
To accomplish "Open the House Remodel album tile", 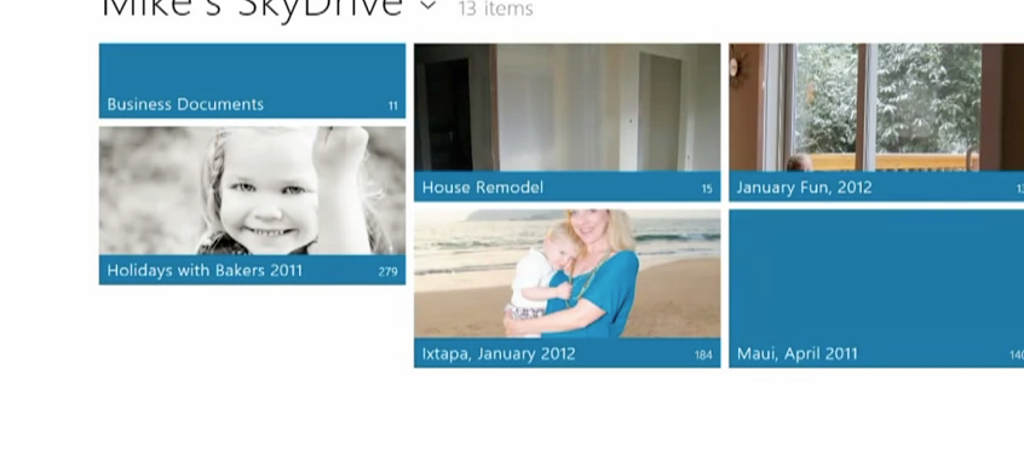I will coord(567,122).
